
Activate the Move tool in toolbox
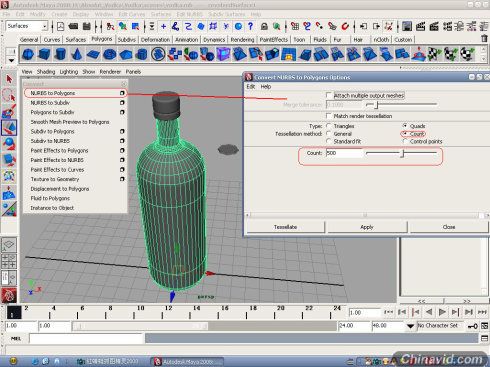[x=9, y=127]
